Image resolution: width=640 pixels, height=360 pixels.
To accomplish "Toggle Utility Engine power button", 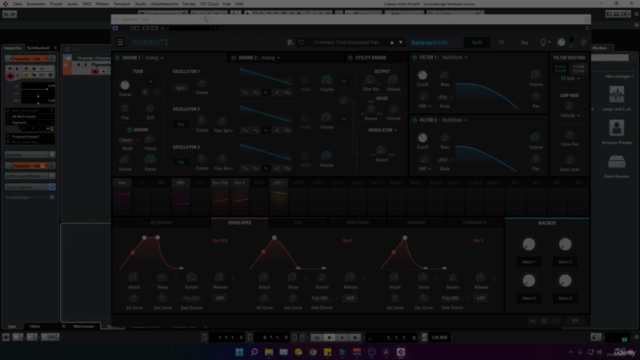I will pos(350,58).
